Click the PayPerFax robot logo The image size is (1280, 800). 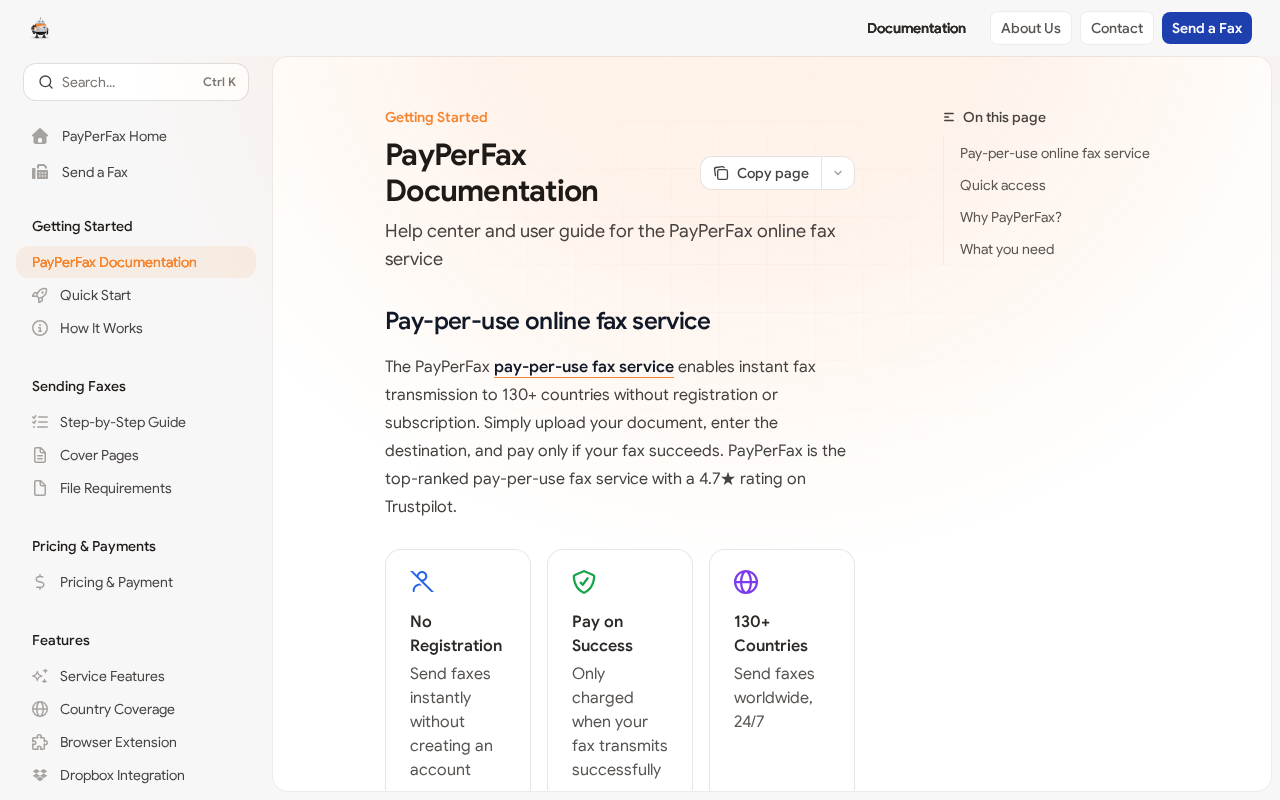click(40, 28)
